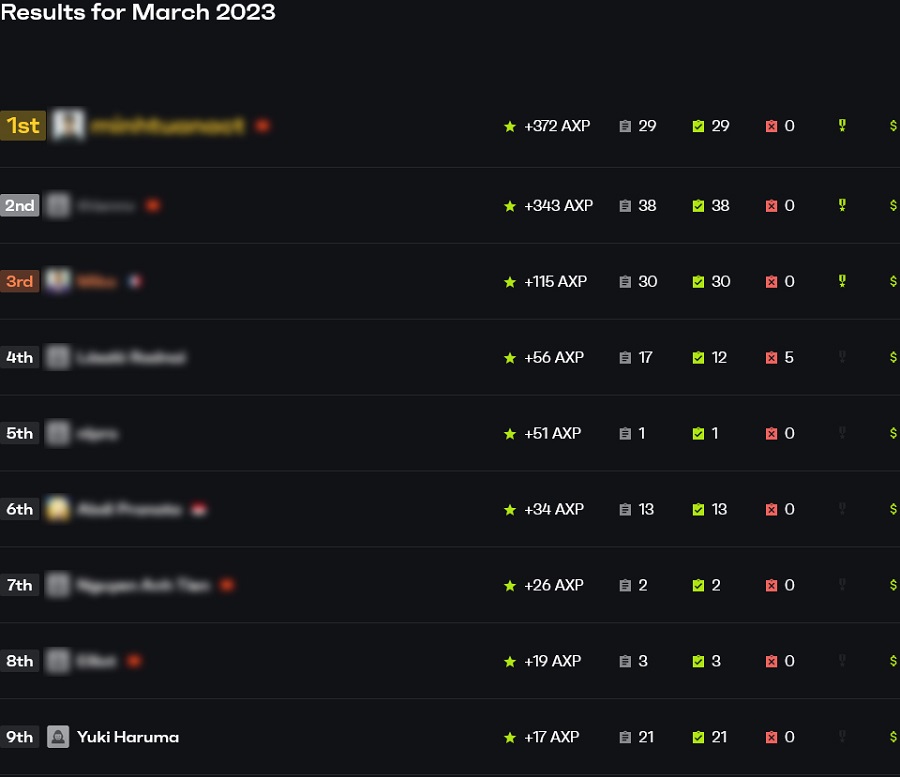Click Yuki Haruma's avatar icon
Viewport: 900px width, 777px height.
(58, 737)
